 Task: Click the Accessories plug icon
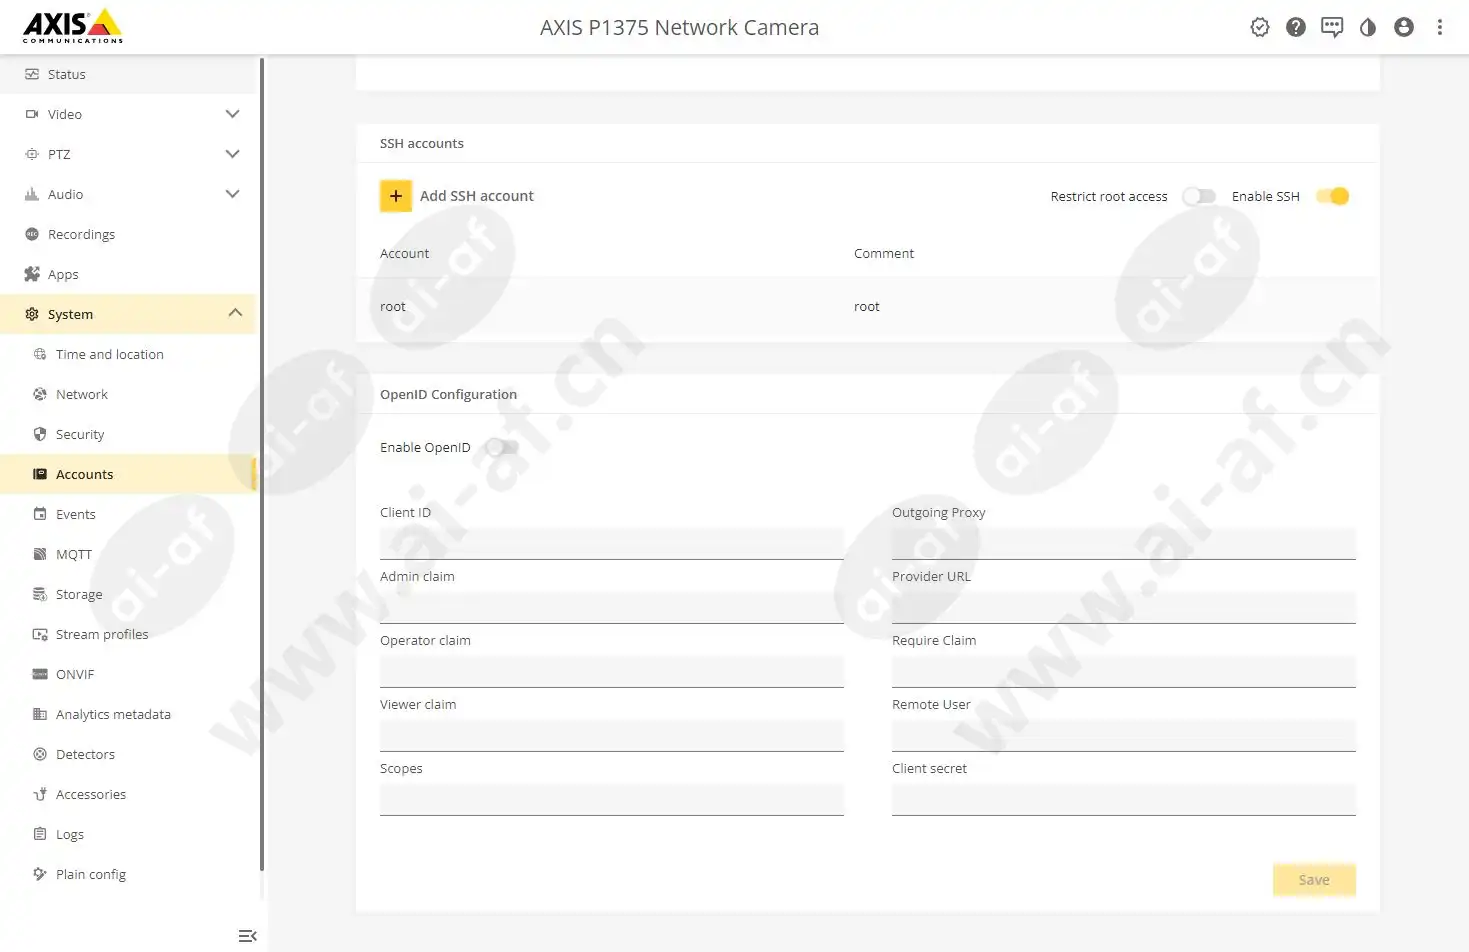click(x=40, y=794)
